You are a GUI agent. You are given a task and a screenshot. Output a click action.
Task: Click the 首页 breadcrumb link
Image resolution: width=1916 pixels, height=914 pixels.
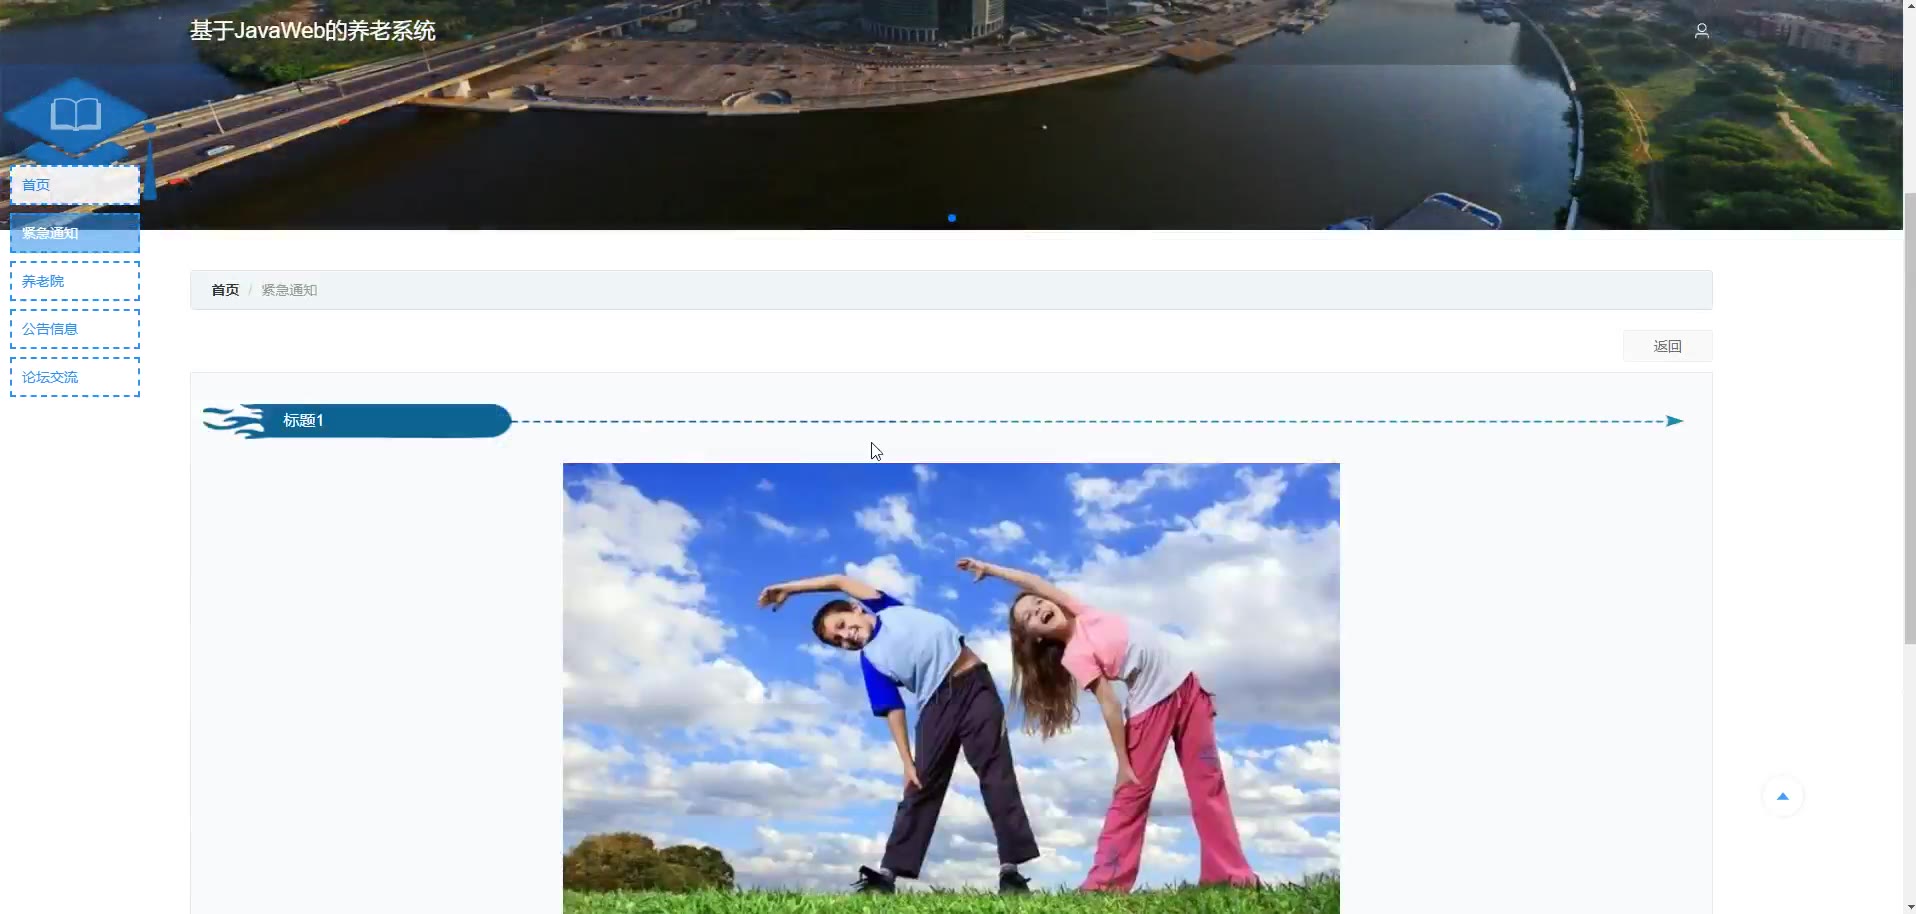click(225, 290)
